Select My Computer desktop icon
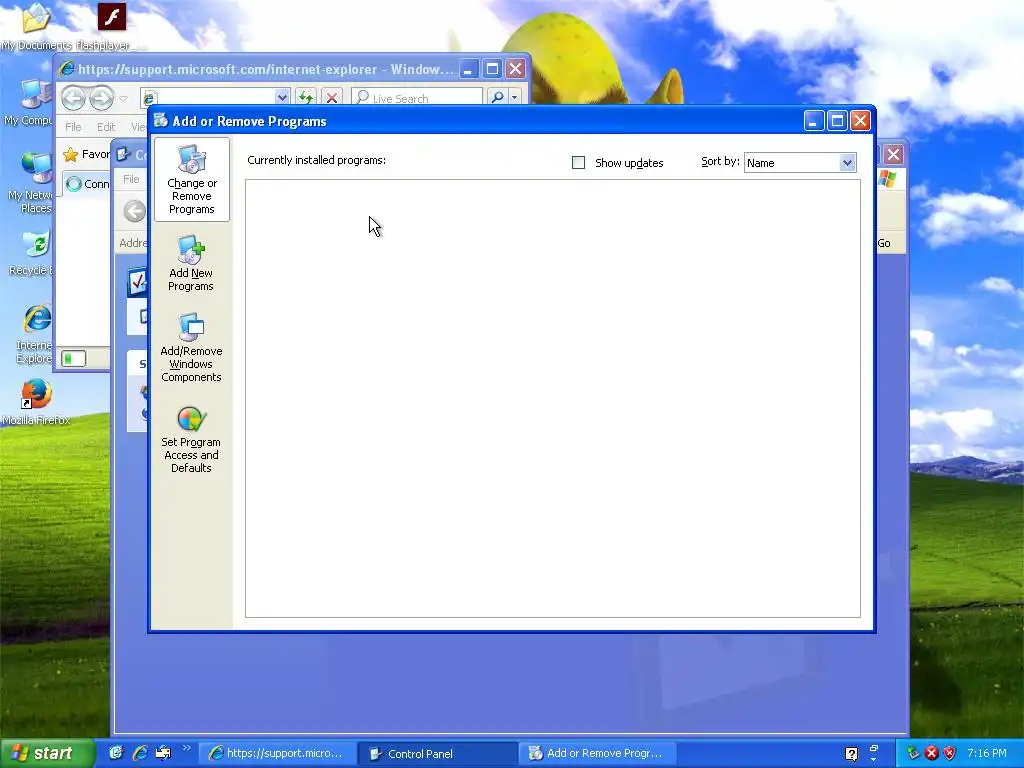 click(29, 103)
